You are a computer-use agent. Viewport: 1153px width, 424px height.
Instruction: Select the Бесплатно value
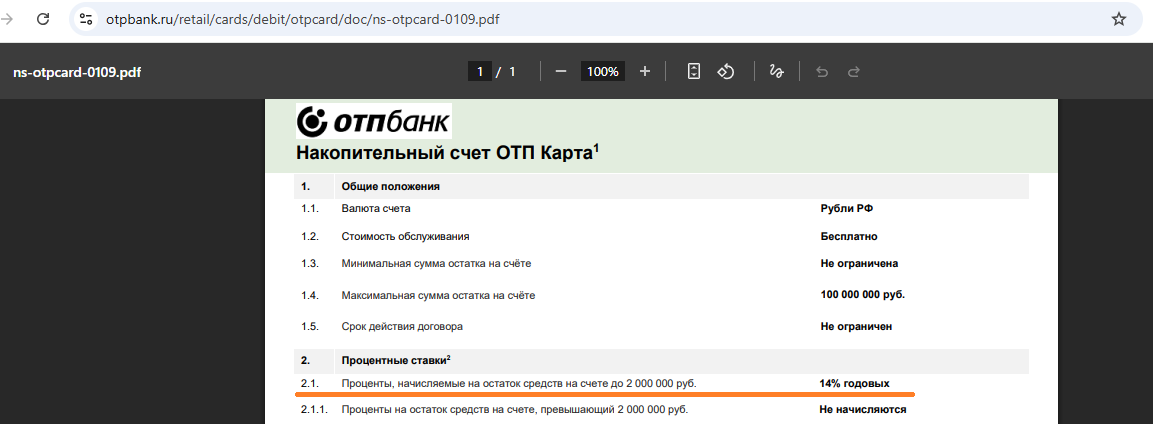coord(849,237)
